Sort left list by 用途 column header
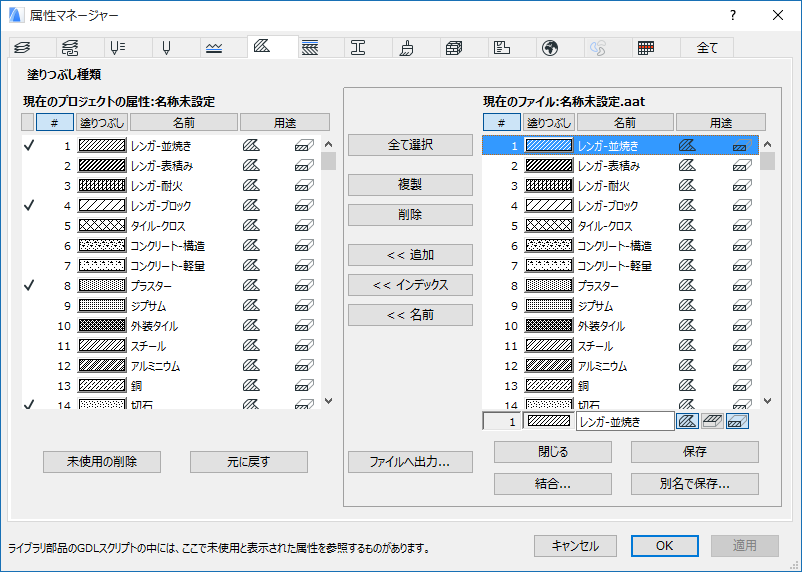Viewport: 802px width, 572px height. [x=285, y=122]
